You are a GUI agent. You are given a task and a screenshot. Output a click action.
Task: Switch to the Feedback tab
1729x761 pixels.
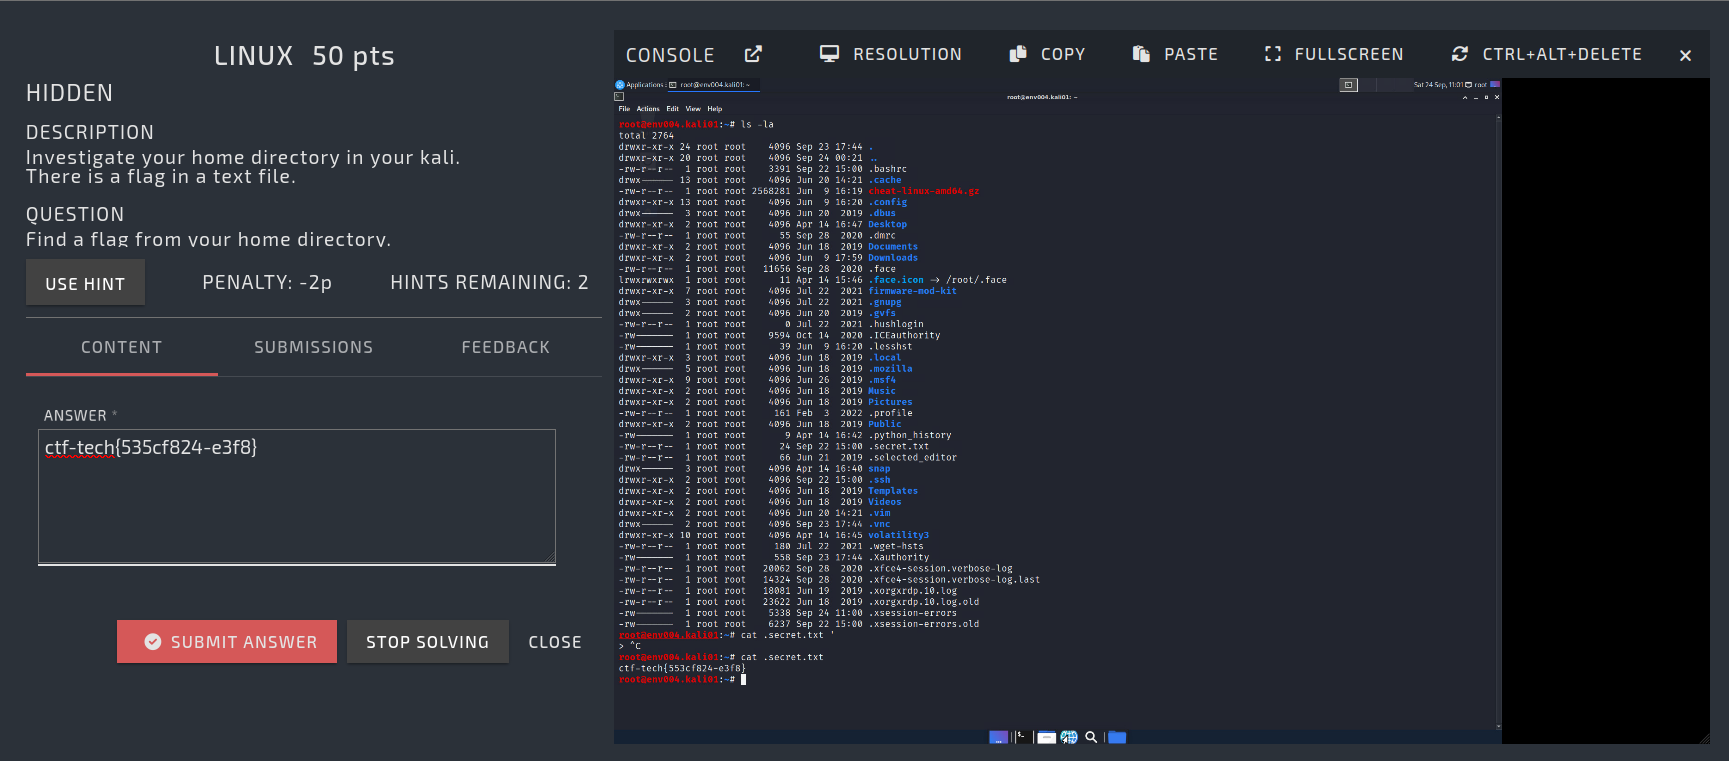click(505, 347)
